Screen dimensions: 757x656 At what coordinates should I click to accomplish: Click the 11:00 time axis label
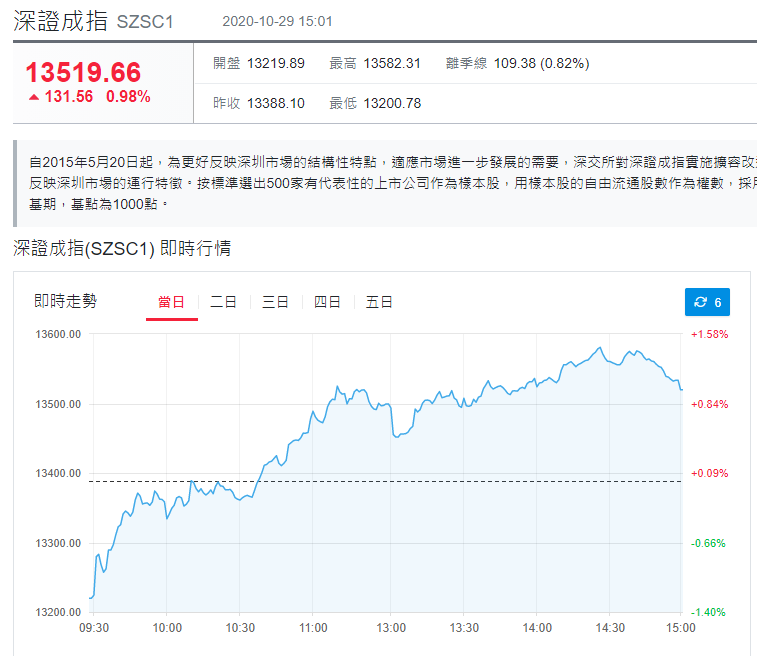point(313,628)
